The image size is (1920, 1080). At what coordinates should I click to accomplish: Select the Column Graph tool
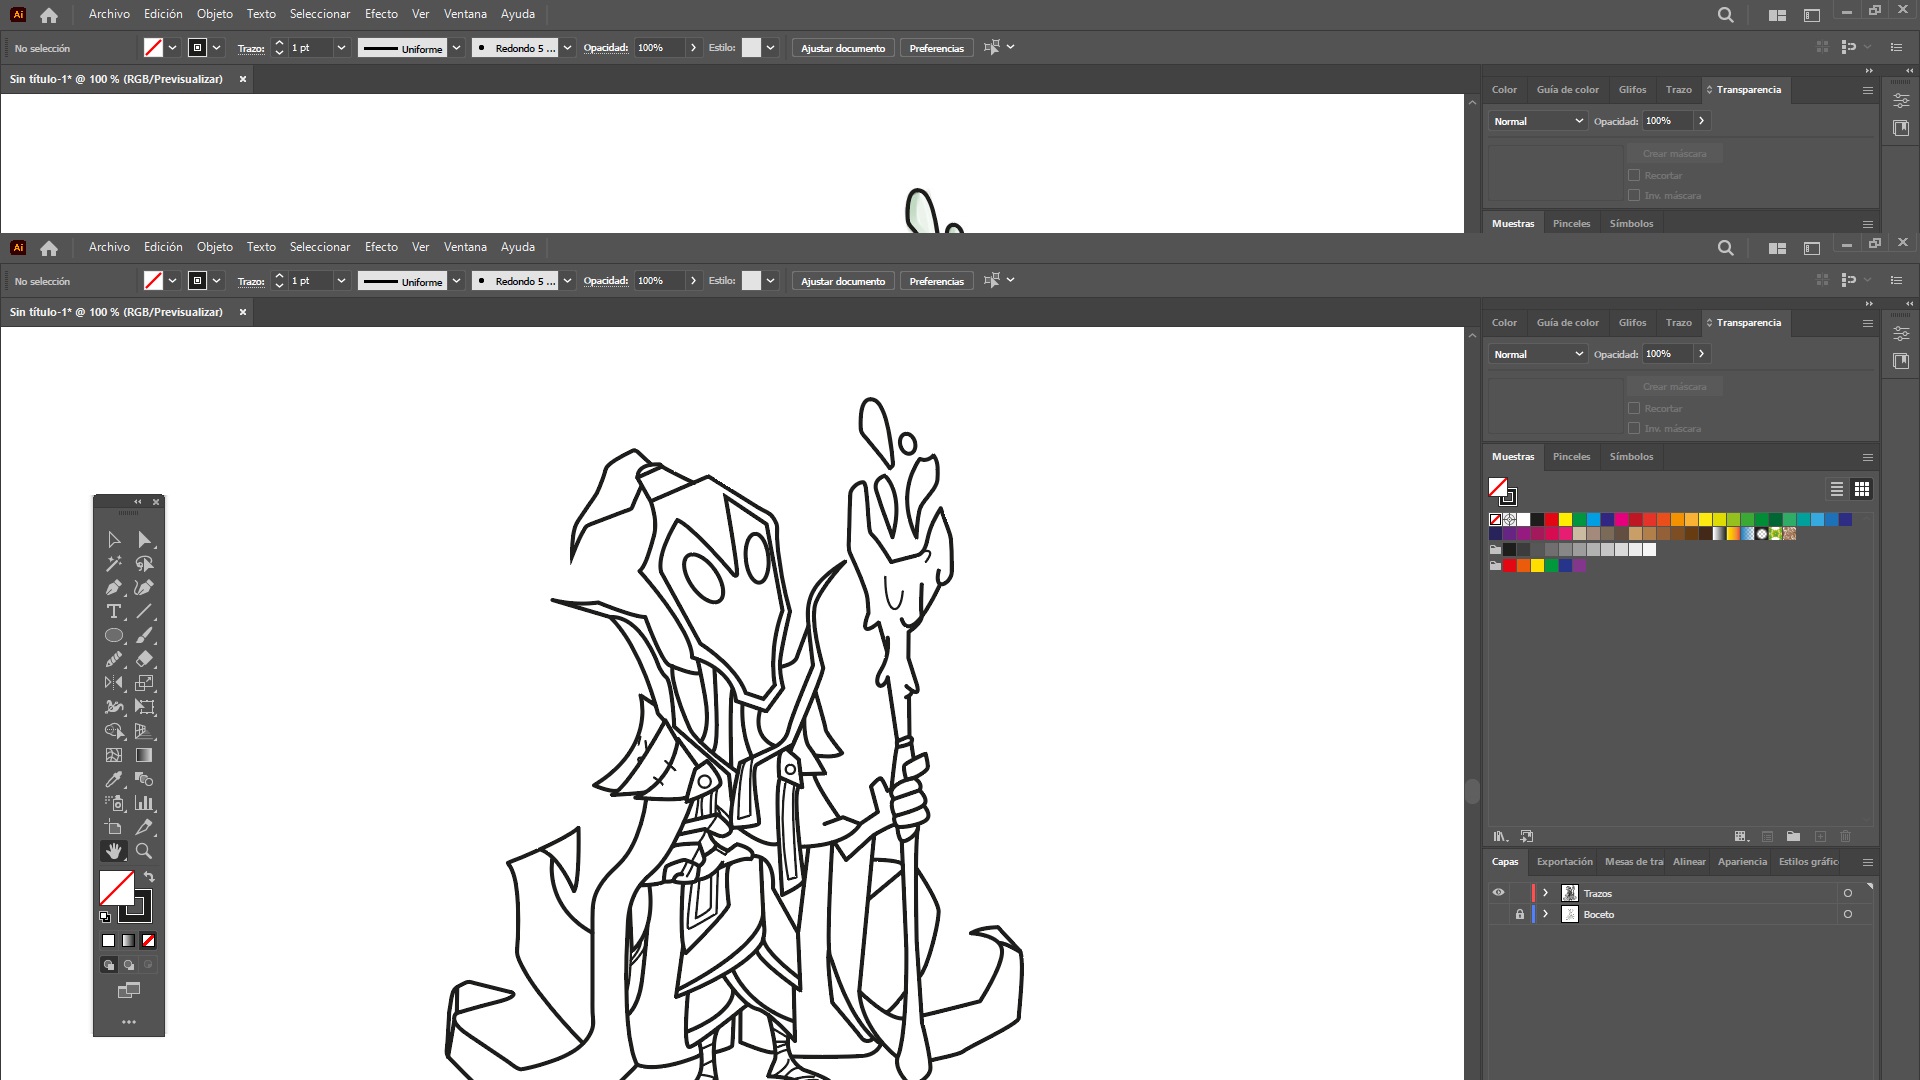click(144, 804)
